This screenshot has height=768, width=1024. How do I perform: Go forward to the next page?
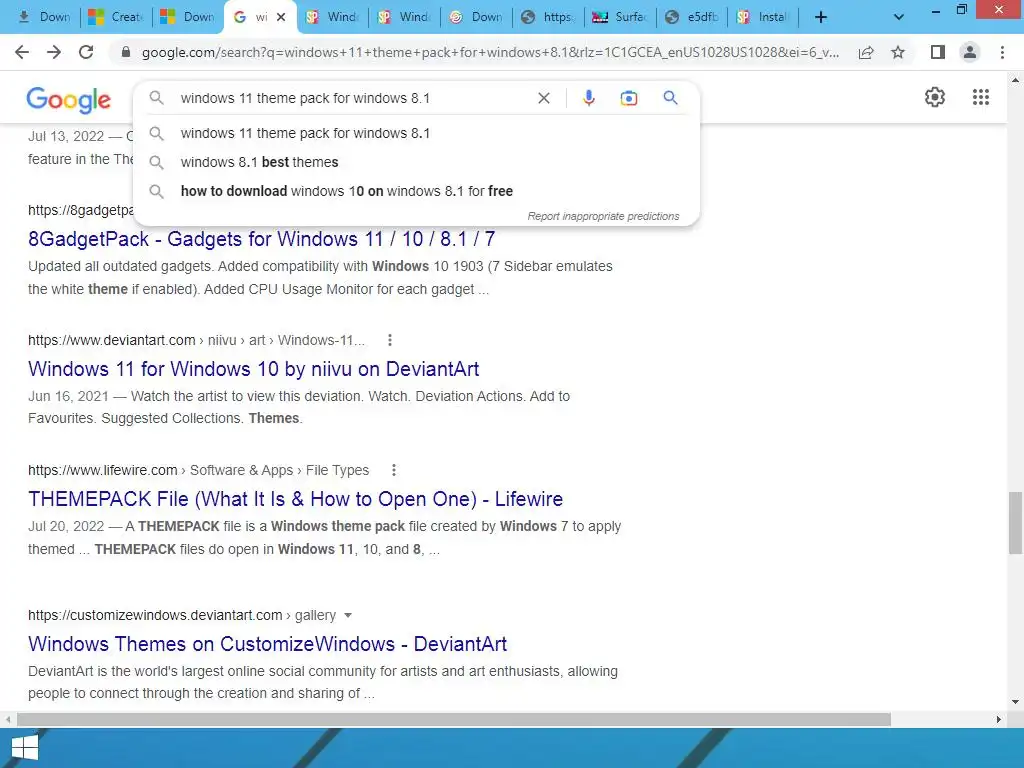tap(54, 52)
